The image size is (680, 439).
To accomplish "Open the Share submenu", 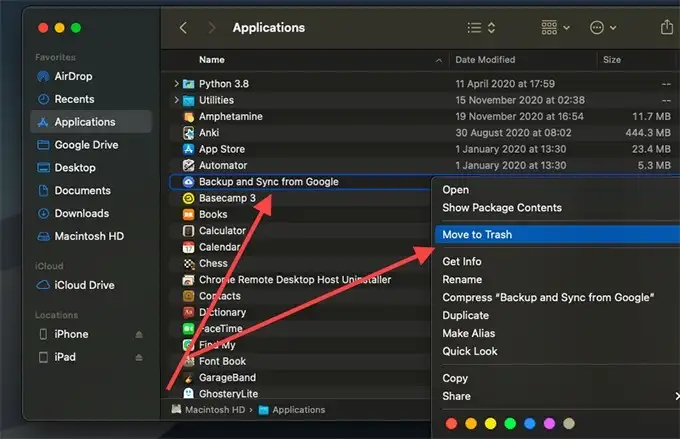I will pos(557,396).
